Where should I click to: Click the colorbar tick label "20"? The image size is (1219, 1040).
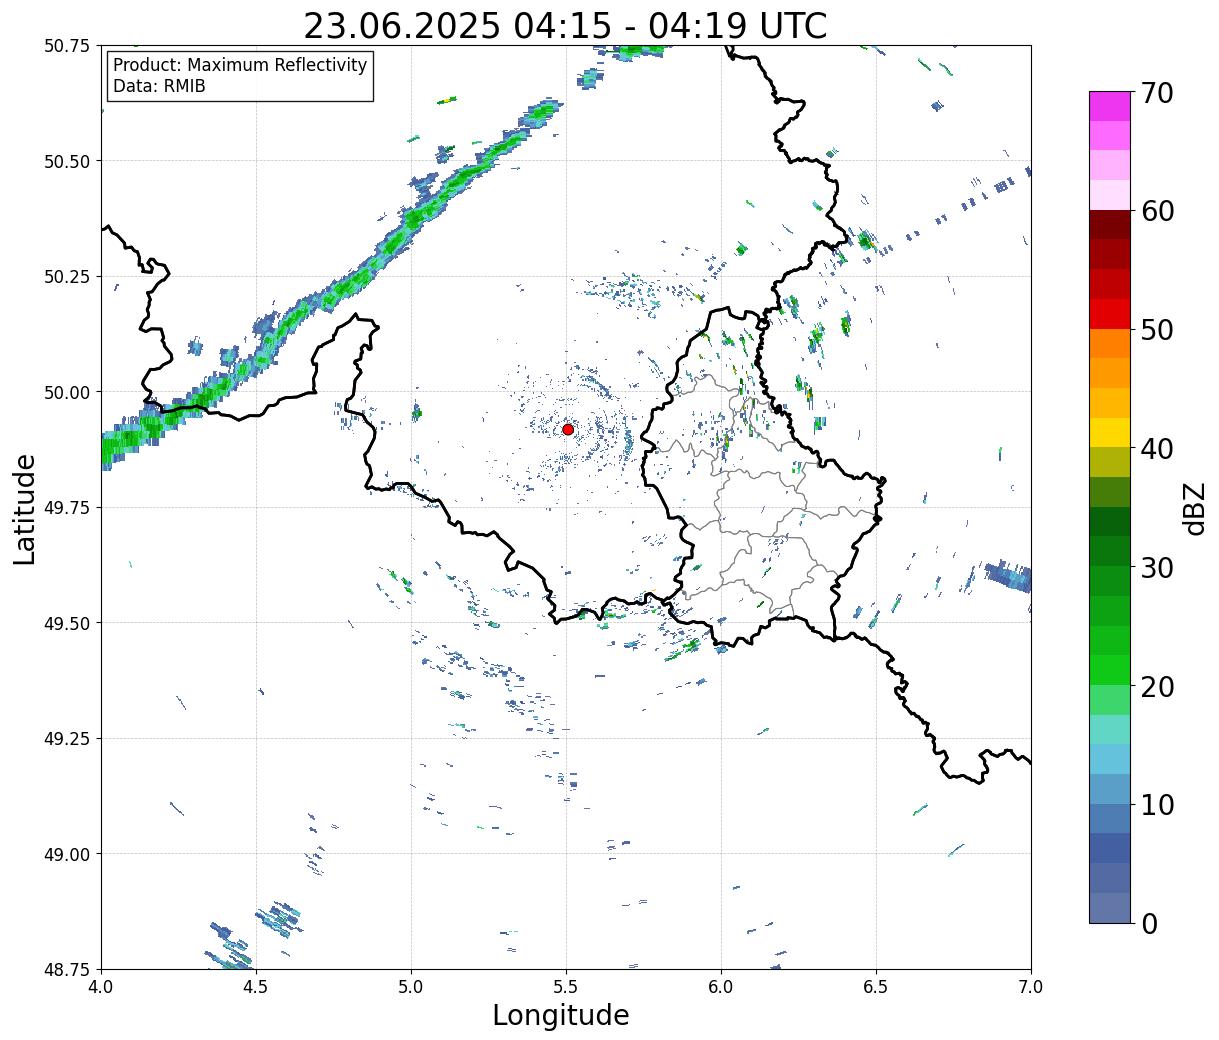tap(1157, 686)
